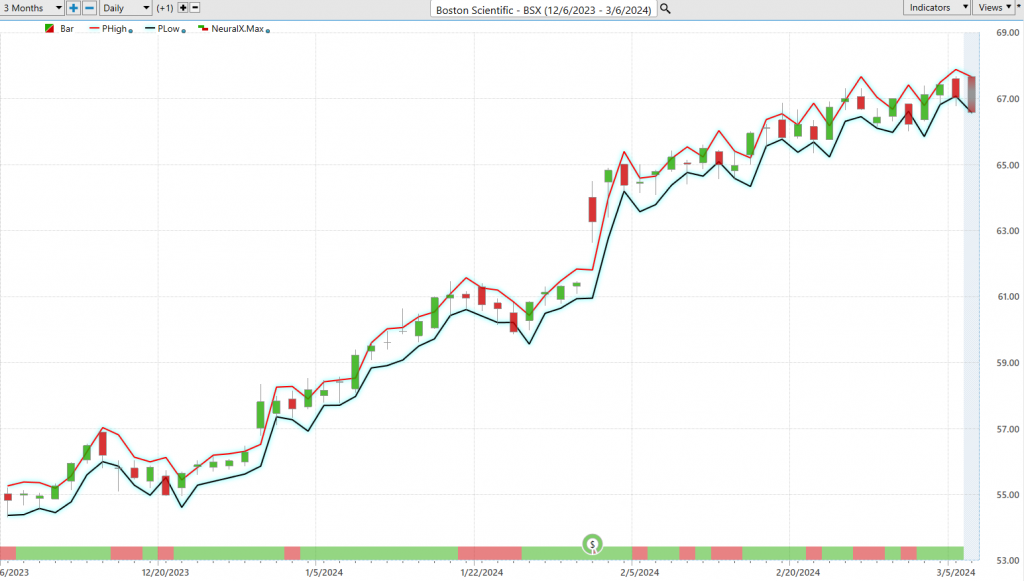Click the blue plus zoom-in button
The height and width of the screenshot is (581, 1024).
click(x=73, y=8)
